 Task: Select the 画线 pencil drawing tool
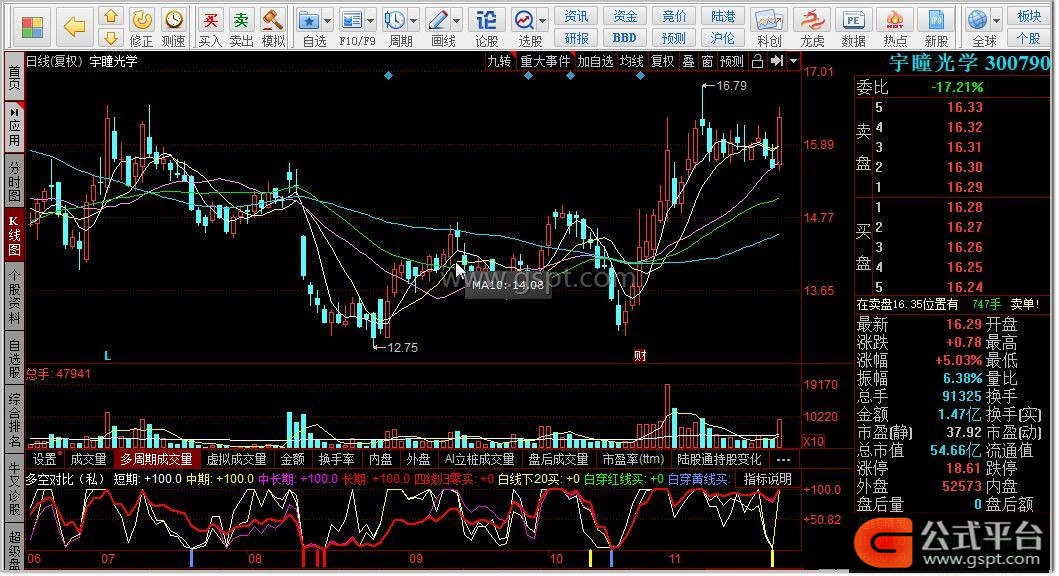pos(438,20)
